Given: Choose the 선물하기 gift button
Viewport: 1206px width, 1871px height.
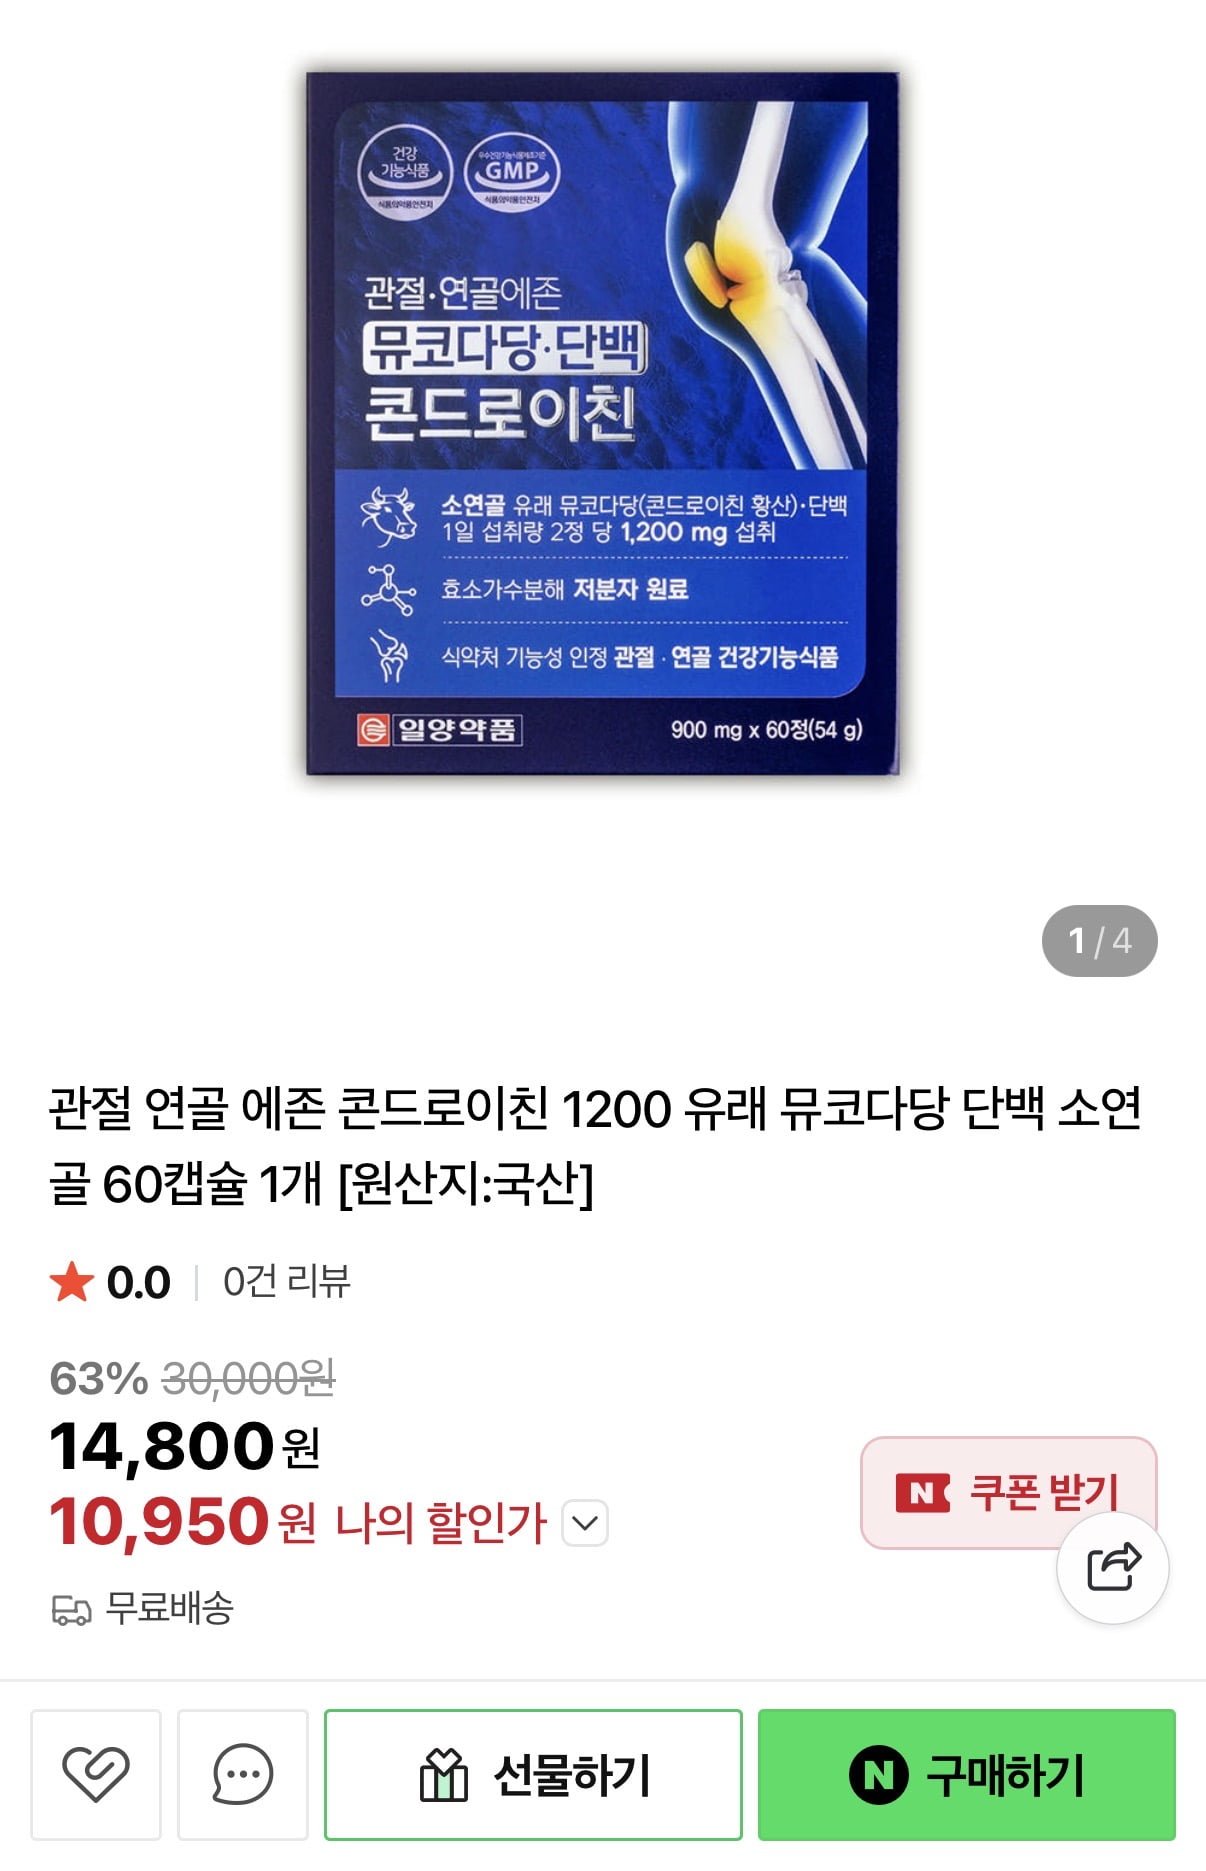Looking at the screenshot, I should (x=533, y=1775).
